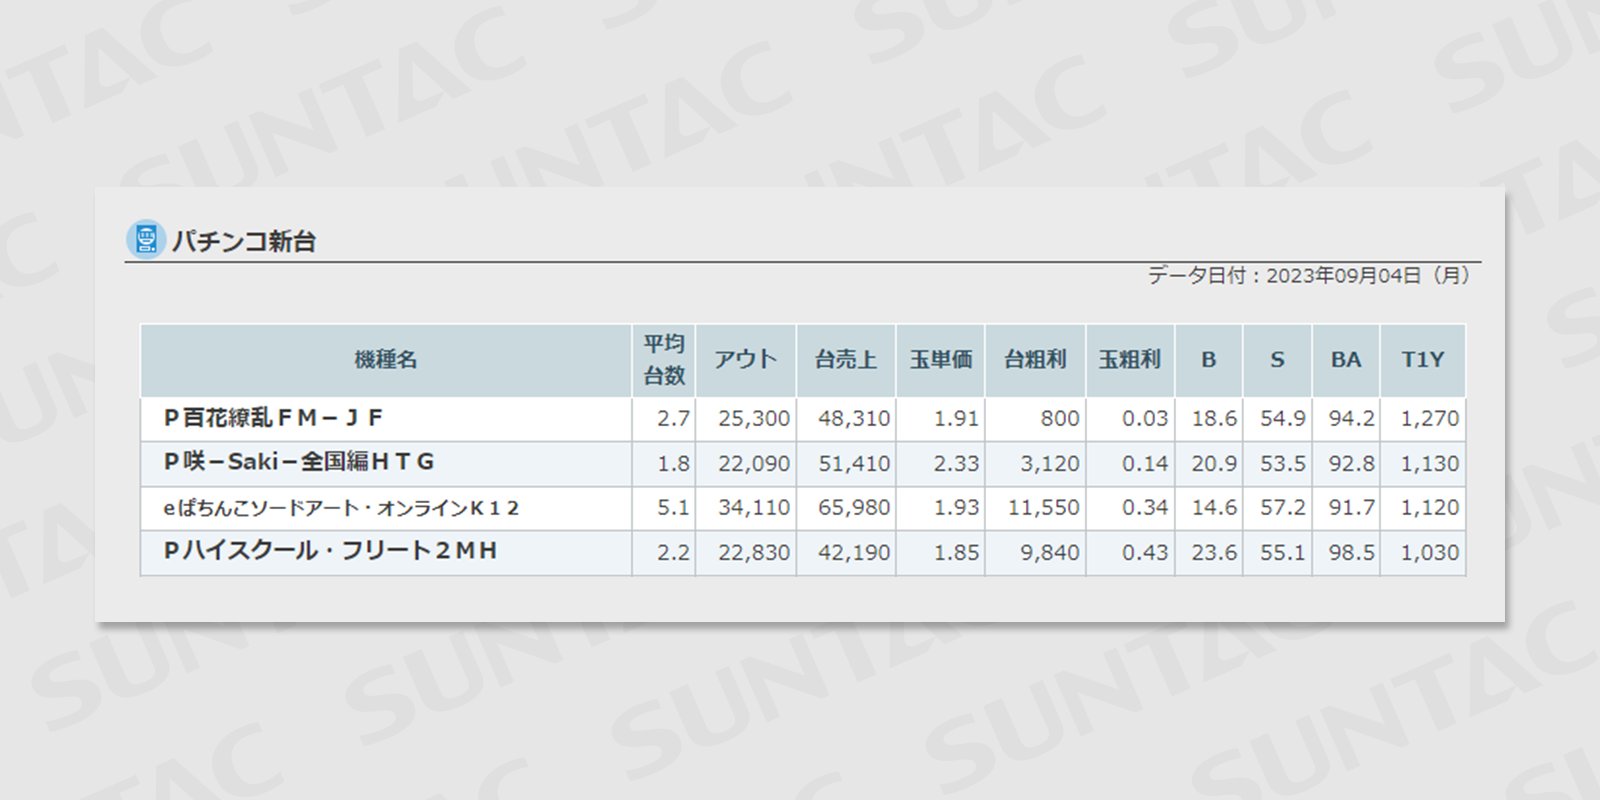Click the 台粗利 column header
Screen dimensions: 1600x800
[x=1036, y=360]
